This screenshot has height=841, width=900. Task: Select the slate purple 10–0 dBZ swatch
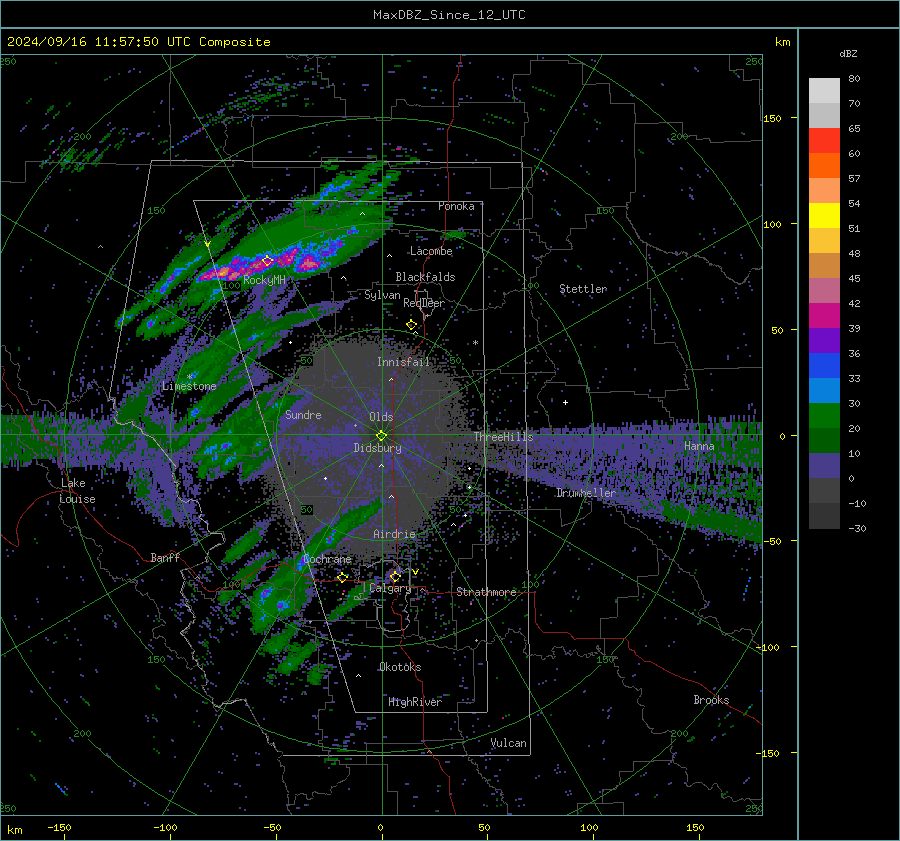[x=824, y=465]
